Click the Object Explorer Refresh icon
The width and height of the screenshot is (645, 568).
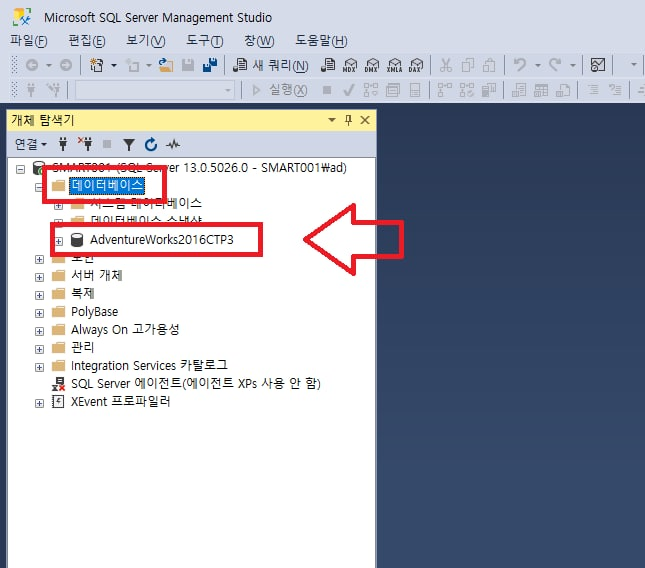(151, 144)
